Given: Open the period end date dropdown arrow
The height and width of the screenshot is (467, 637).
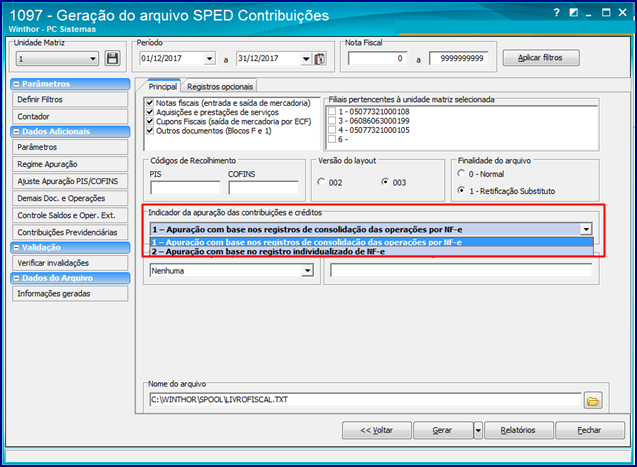Looking at the screenshot, I should tap(306, 59).
